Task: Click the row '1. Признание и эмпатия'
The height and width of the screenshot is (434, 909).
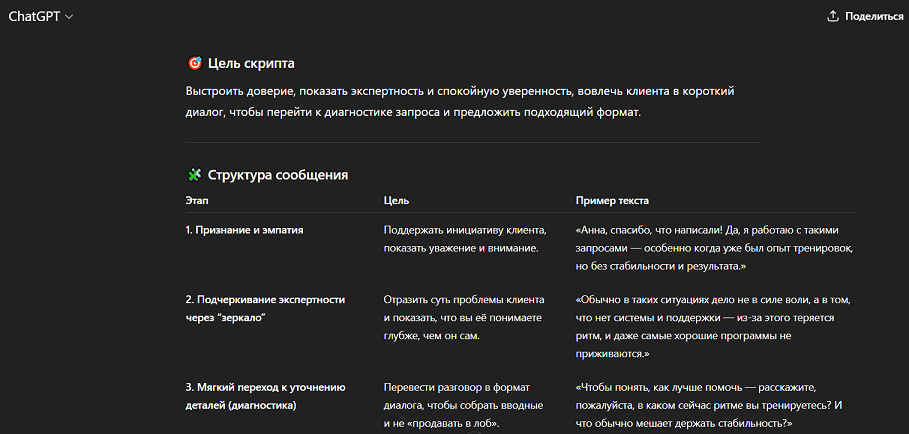Action: click(x=244, y=229)
